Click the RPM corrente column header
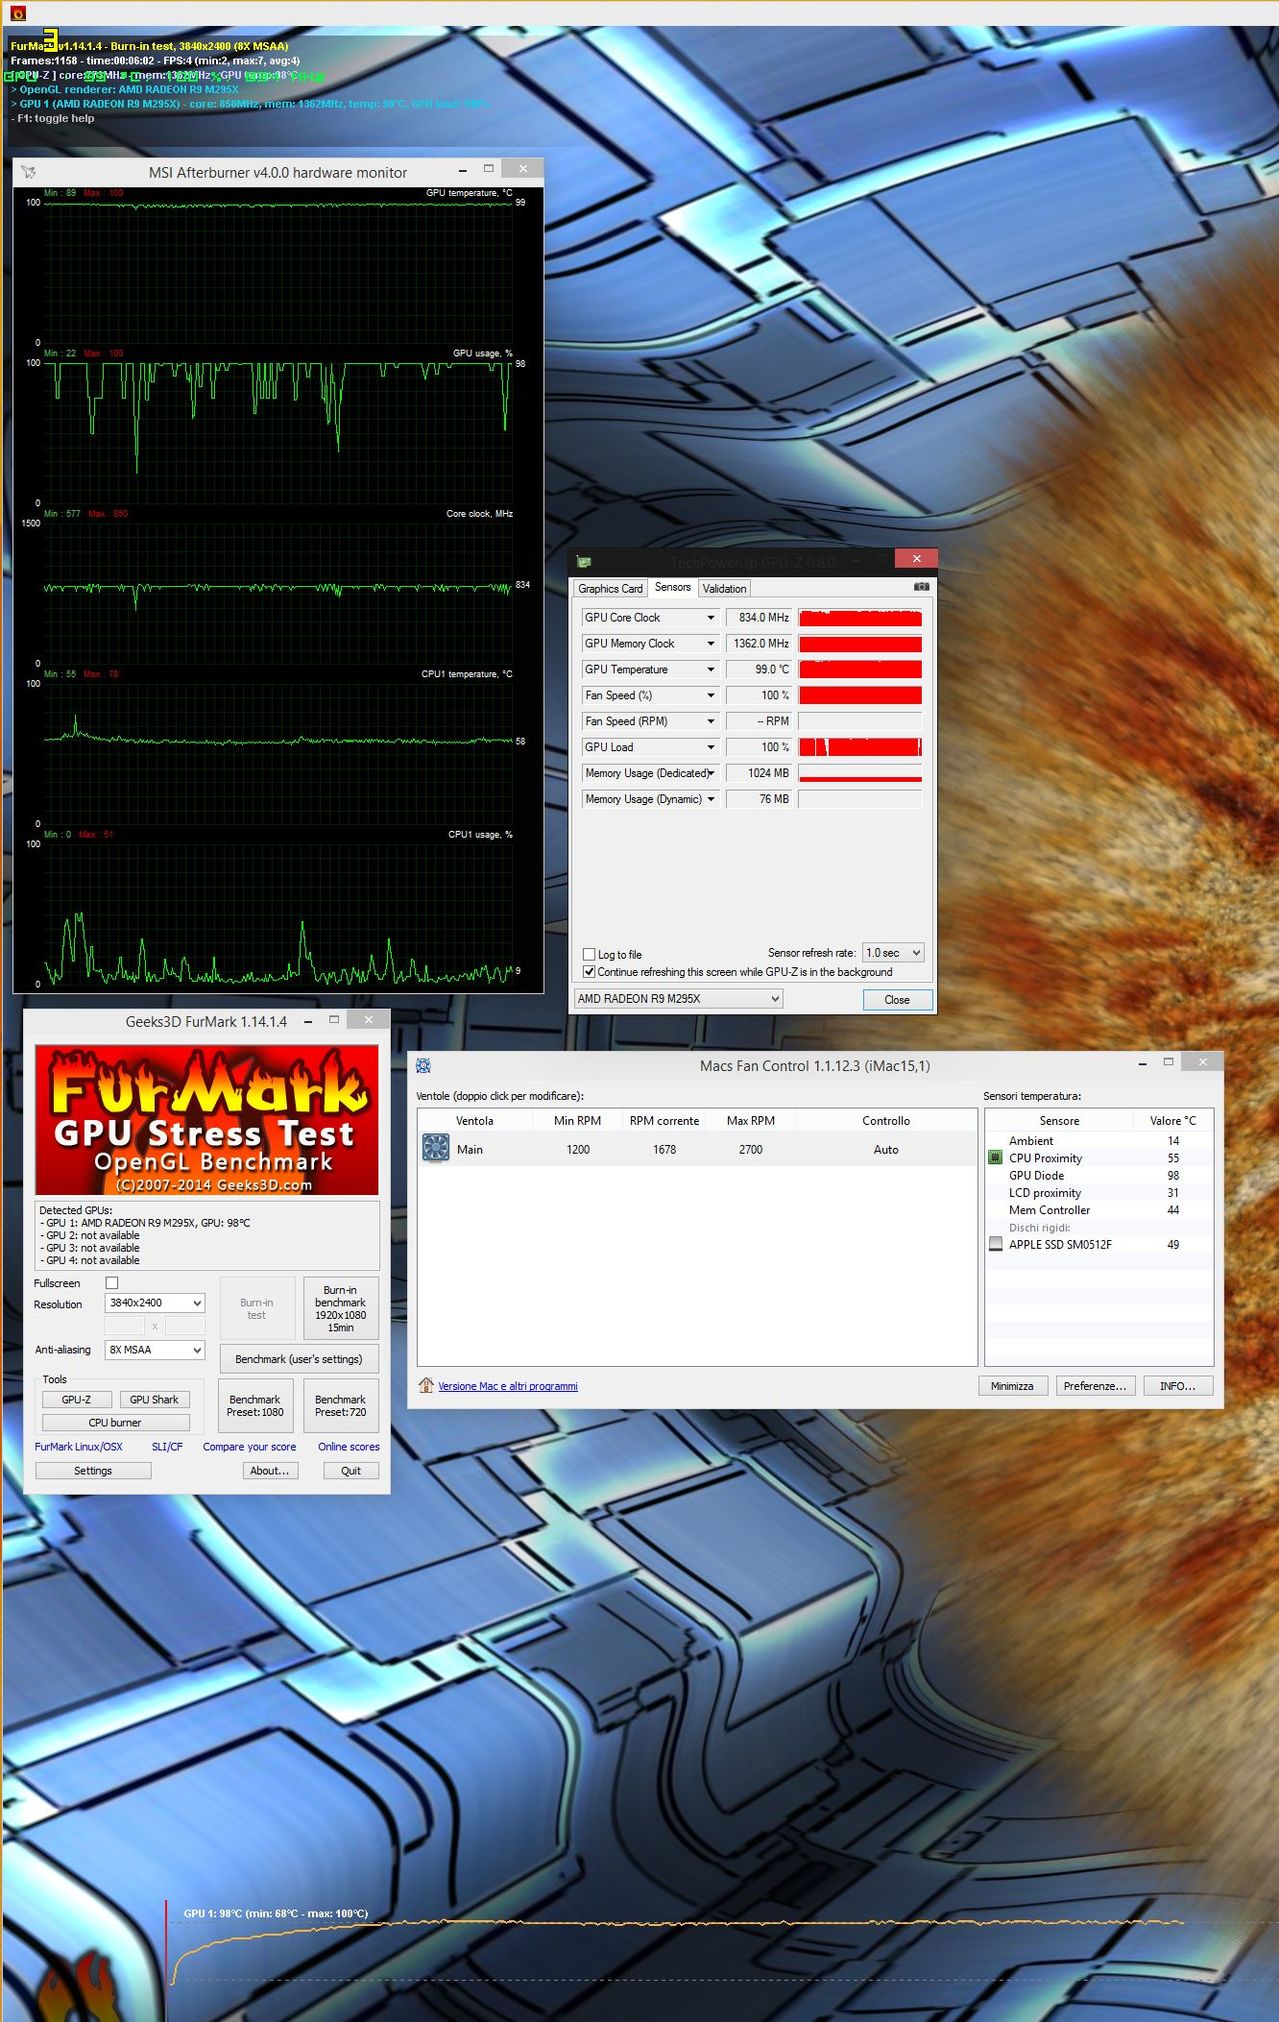The width and height of the screenshot is (1279, 2022). click(x=664, y=1121)
